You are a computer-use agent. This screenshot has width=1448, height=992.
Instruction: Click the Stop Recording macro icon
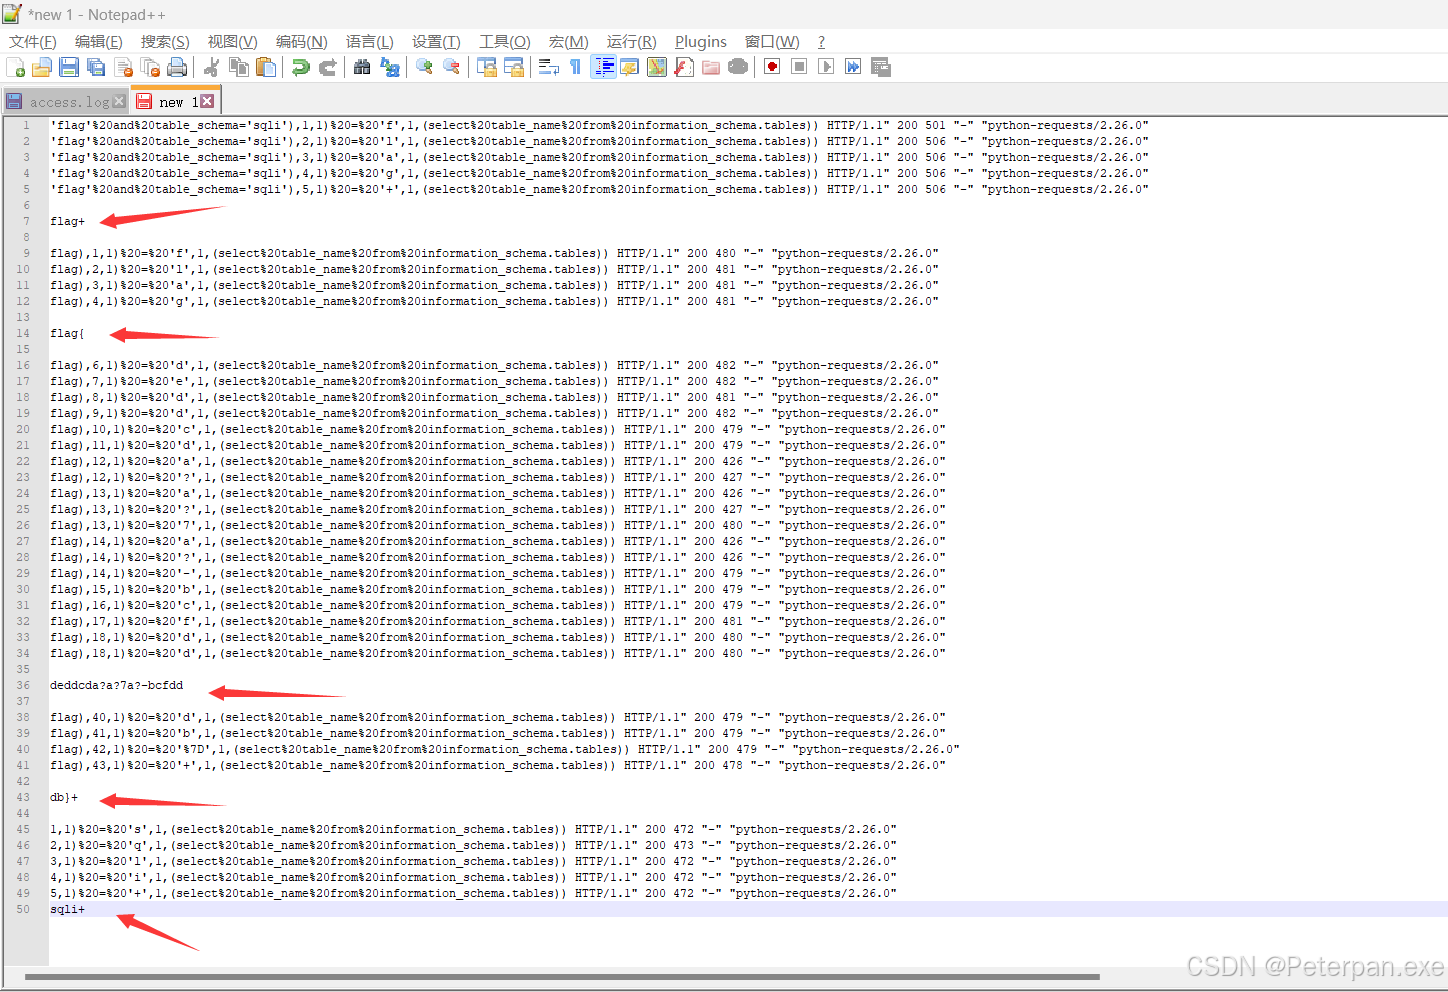799,67
